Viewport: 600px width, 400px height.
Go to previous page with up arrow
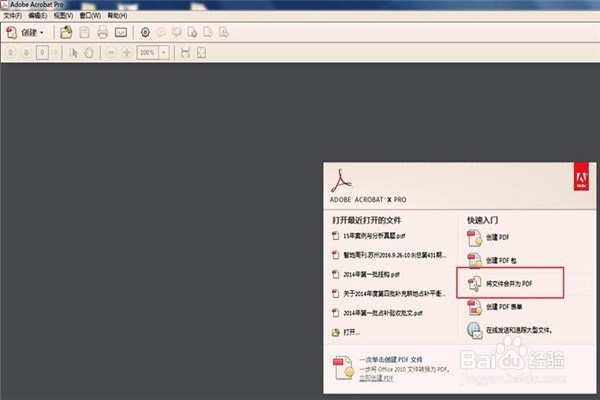(x=11, y=52)
